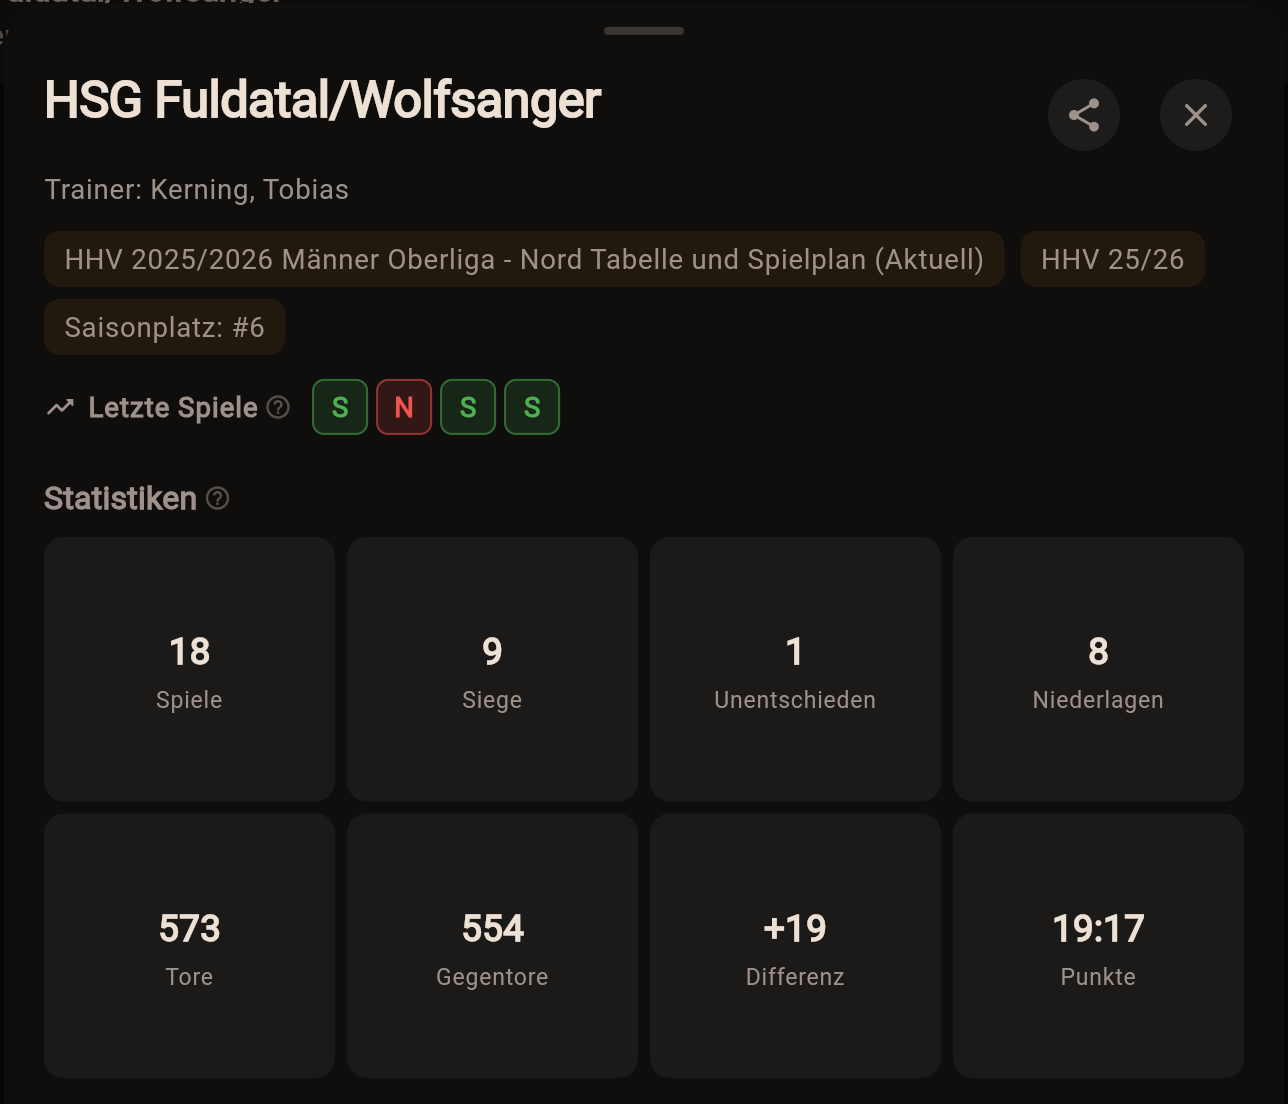The image size is (1288, 1104).
Task: Click the 19:17 Punkte stat card
Action: coord(1098,945)
